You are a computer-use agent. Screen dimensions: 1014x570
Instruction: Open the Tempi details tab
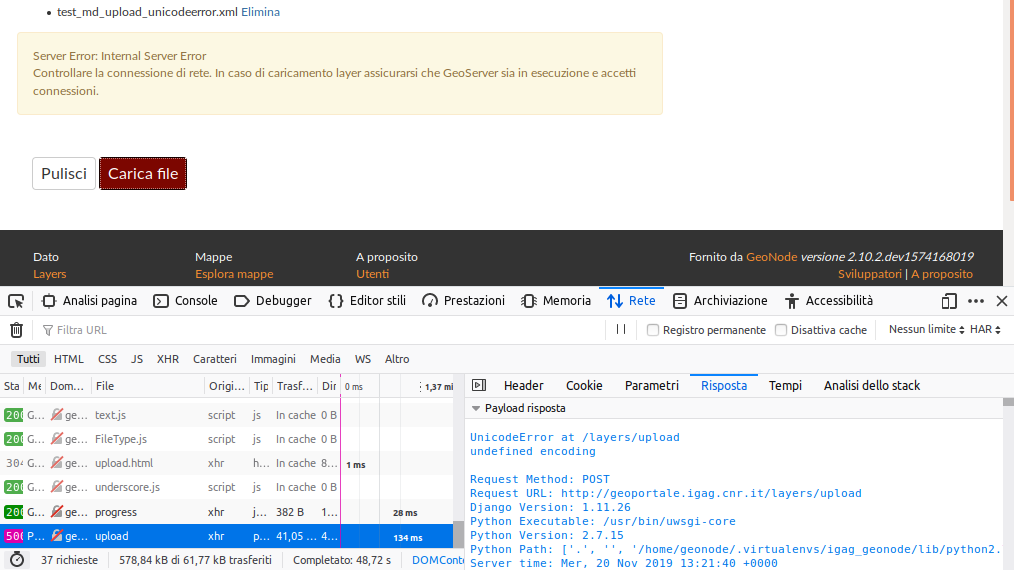[785, 386]
